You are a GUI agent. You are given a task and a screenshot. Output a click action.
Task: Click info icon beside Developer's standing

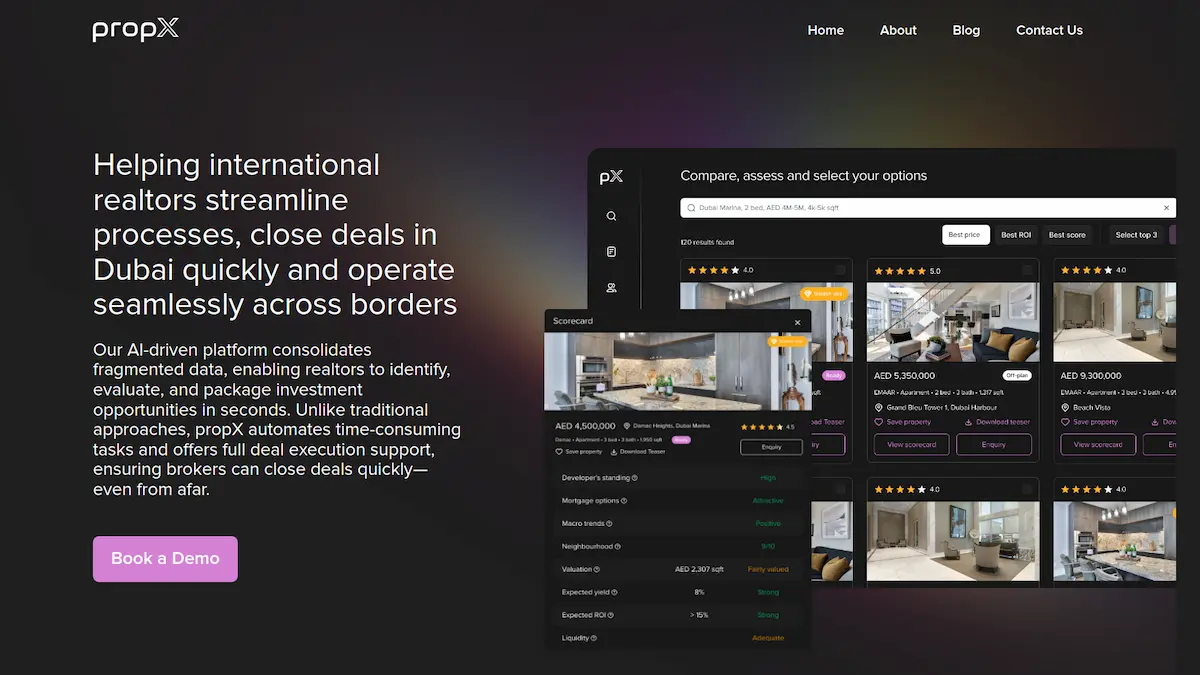pos(634,478)
